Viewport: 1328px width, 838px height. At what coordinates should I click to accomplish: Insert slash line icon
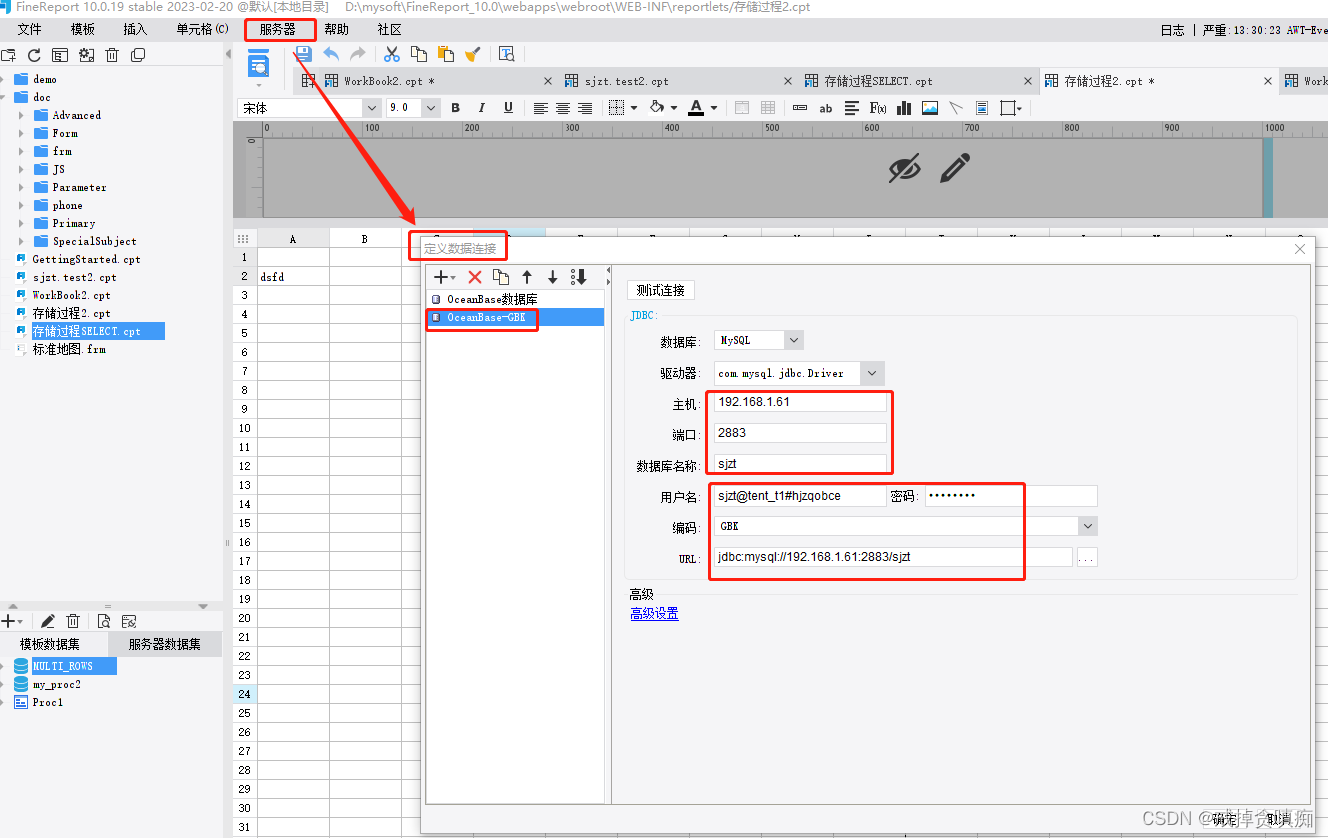pos(956,108)
